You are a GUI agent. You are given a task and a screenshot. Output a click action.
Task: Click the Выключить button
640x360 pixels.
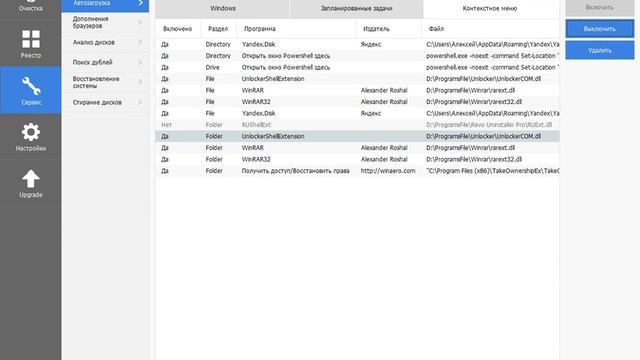click(600, 29)
